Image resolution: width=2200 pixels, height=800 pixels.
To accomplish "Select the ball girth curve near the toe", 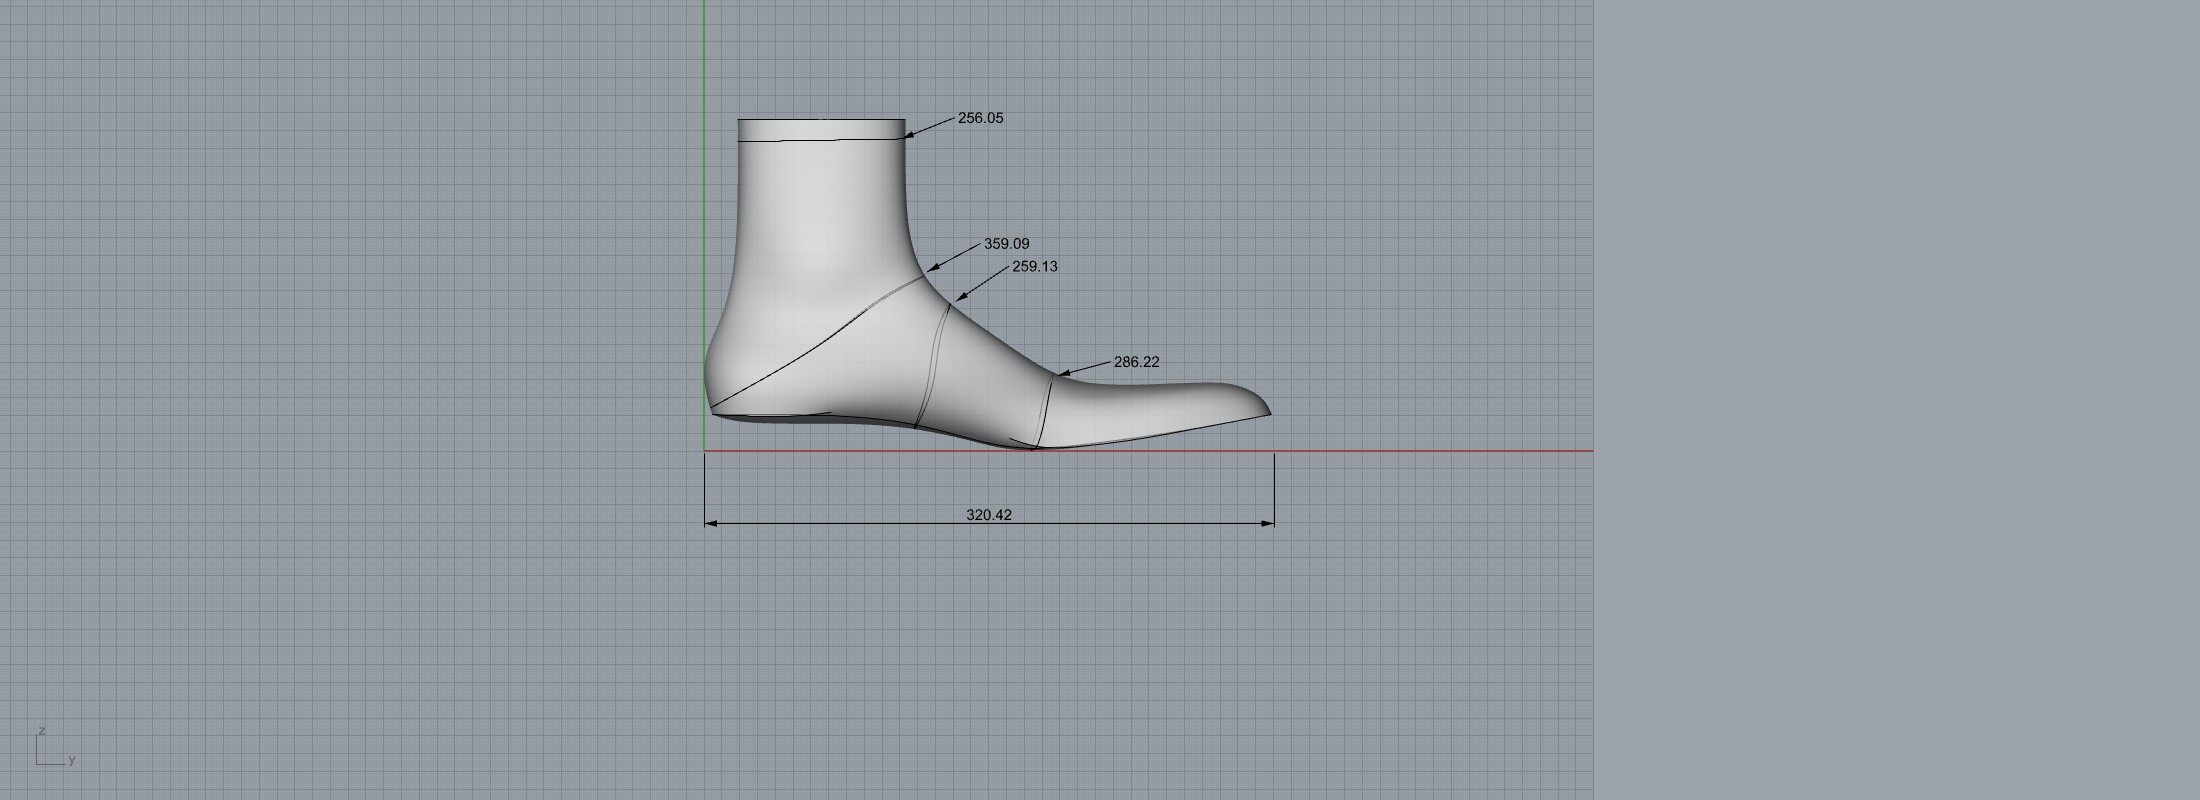I will [x=1046, y=410].
